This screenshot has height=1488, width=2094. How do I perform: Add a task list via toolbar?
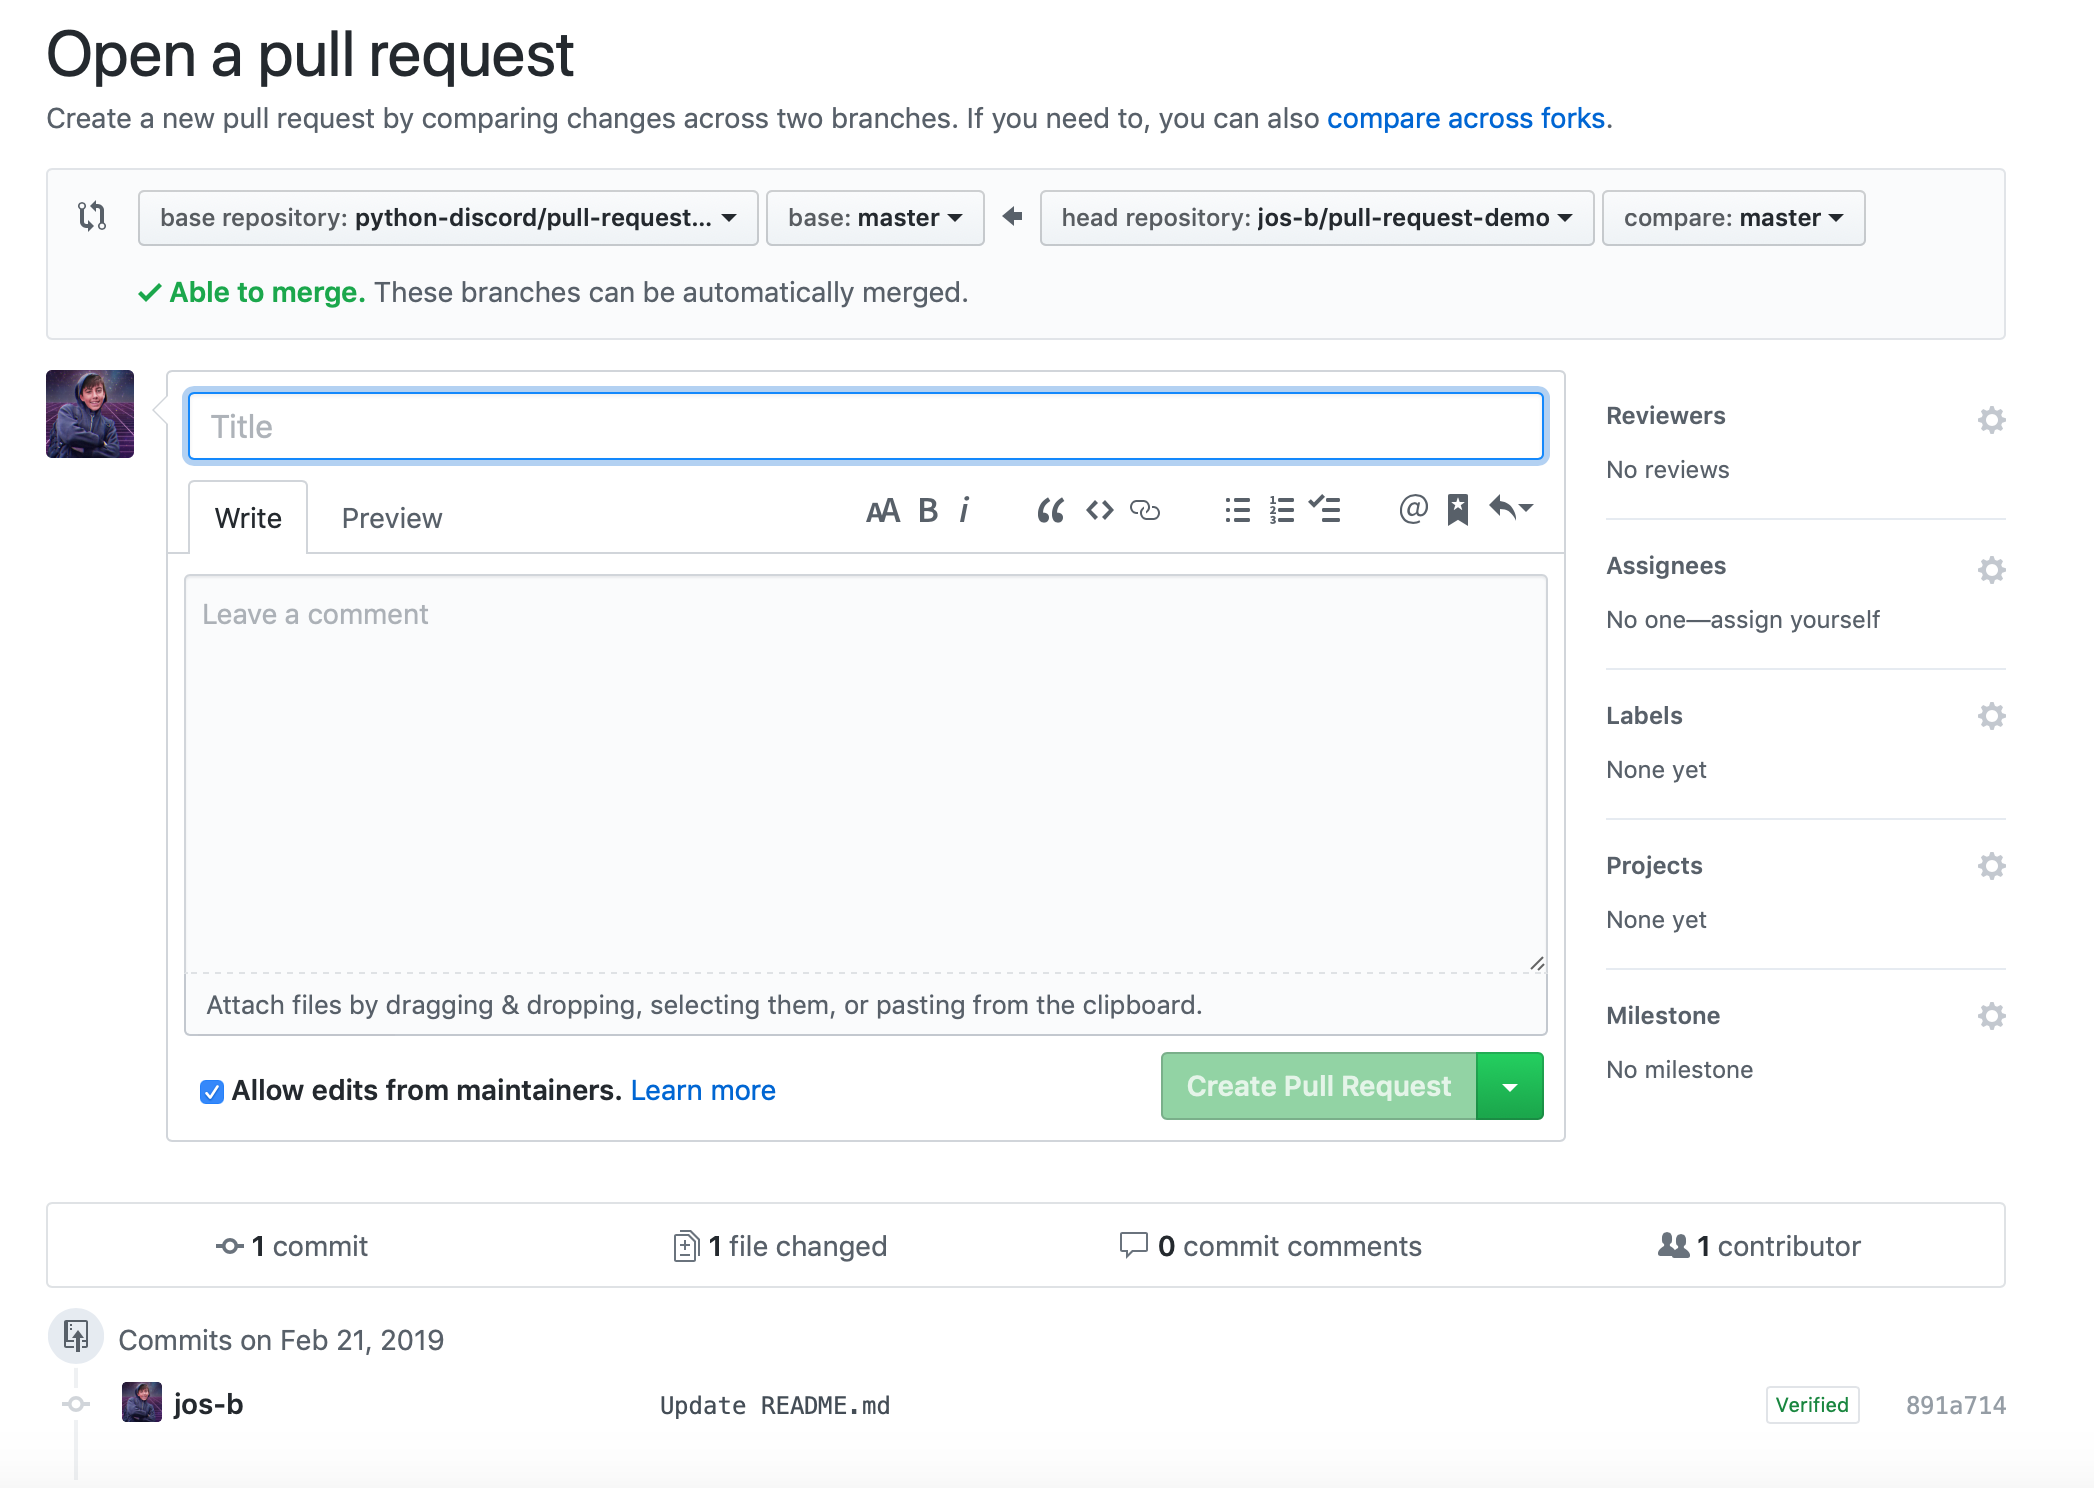pyautogui.click(x=1325, y=511)
